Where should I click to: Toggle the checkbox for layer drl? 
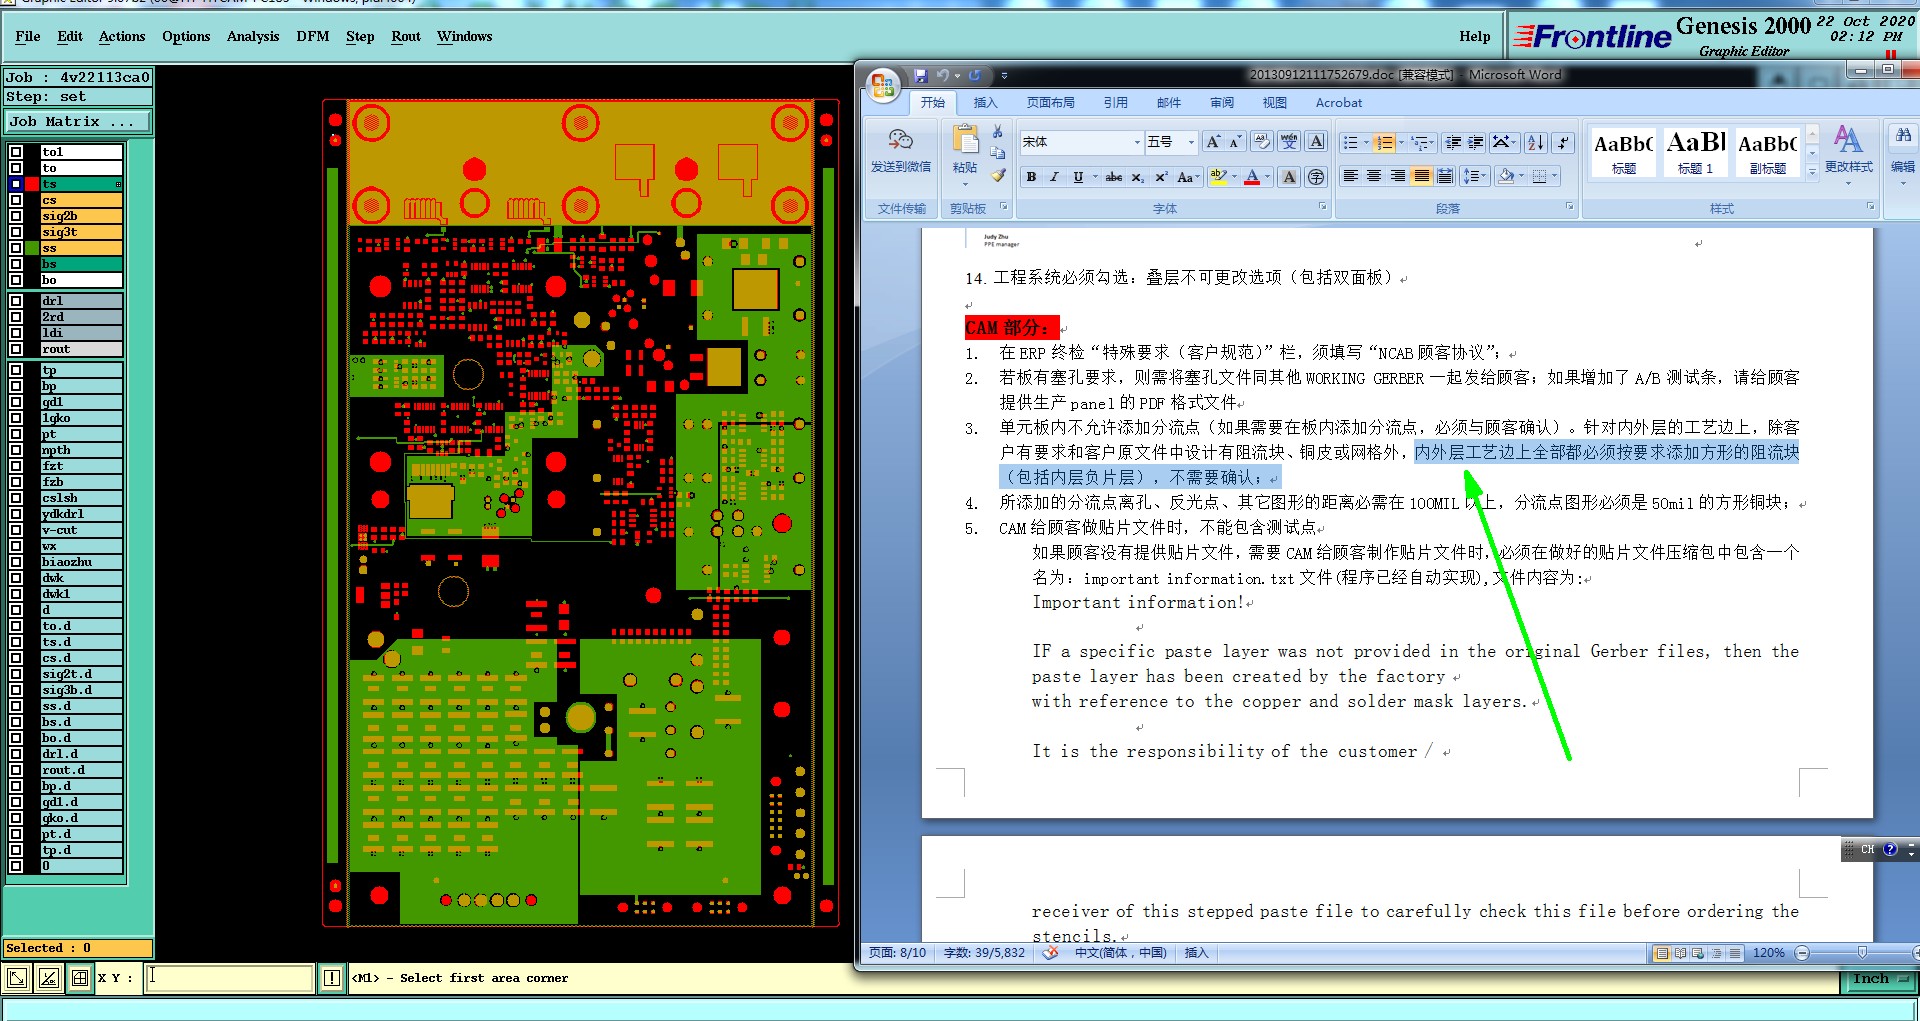[16, 301]
